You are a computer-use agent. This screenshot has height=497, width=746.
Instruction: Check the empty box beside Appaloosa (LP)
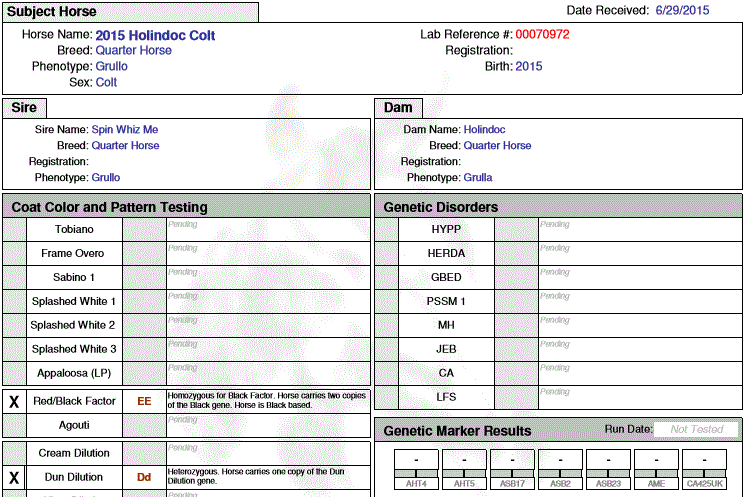tap(14, 373)
